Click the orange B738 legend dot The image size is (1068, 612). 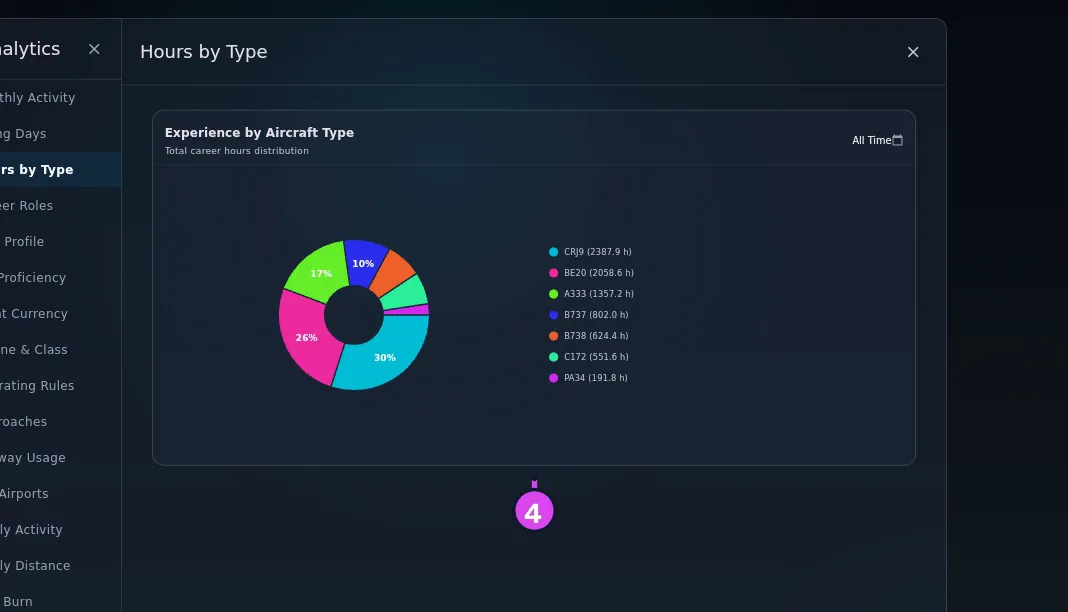[x=554, y=336]
